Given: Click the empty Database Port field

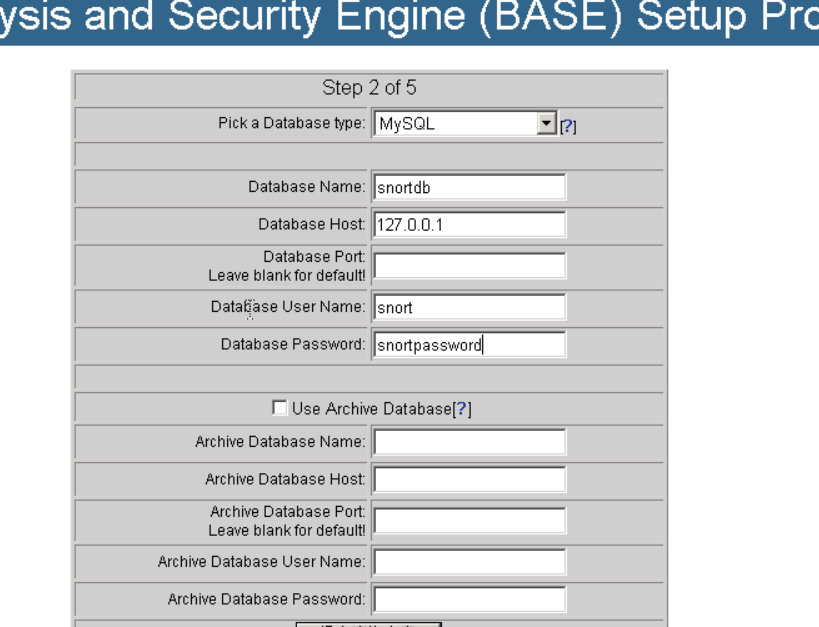Looking at the screenshot, I should [x=469, y=265].
